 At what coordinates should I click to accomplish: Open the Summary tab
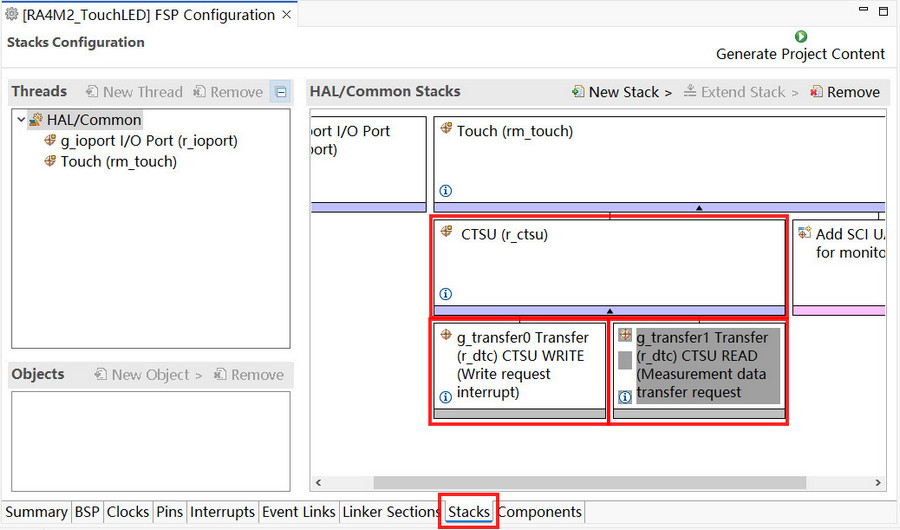(x=36, y=512)
